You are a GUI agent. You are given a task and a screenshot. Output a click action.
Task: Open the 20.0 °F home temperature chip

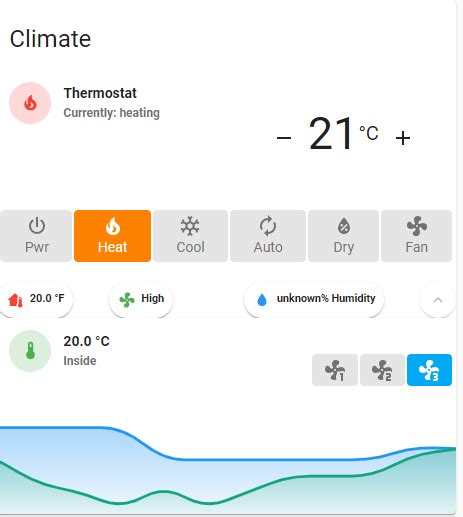tap(36, 299)
